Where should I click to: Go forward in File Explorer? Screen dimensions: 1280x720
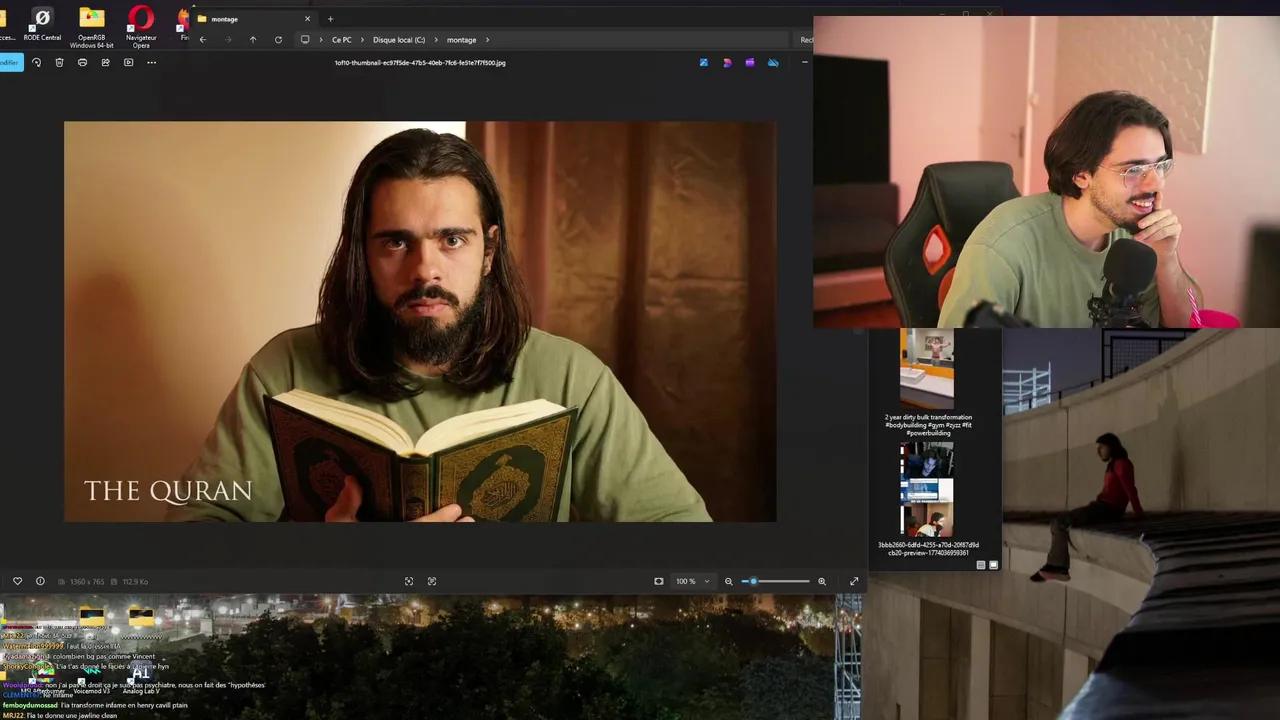(228, 40)
